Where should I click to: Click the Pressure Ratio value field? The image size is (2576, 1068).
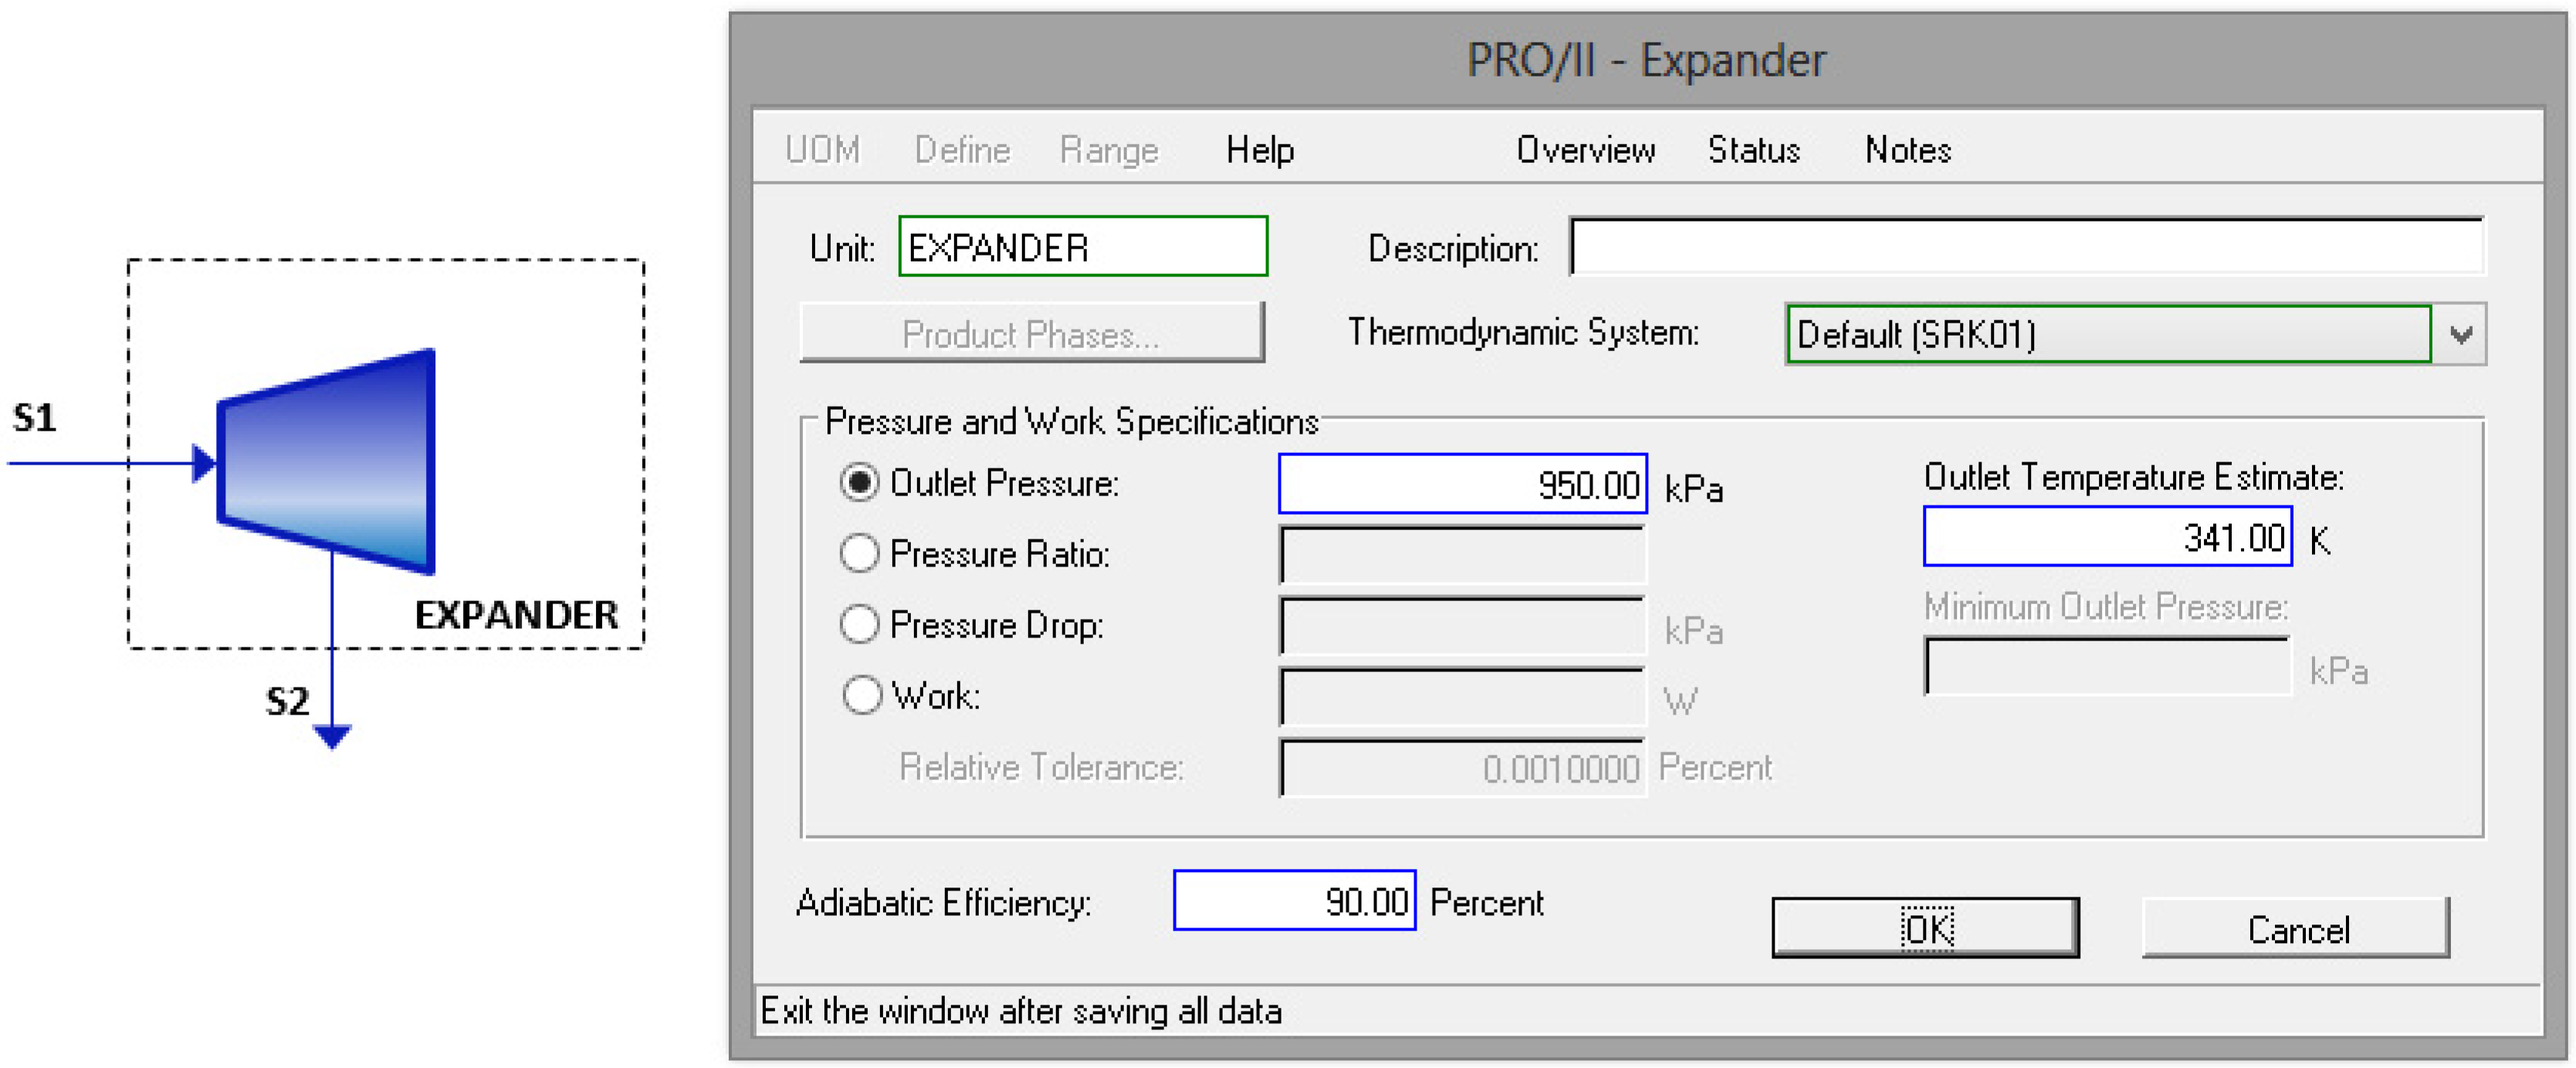[x=1463, y=555]
